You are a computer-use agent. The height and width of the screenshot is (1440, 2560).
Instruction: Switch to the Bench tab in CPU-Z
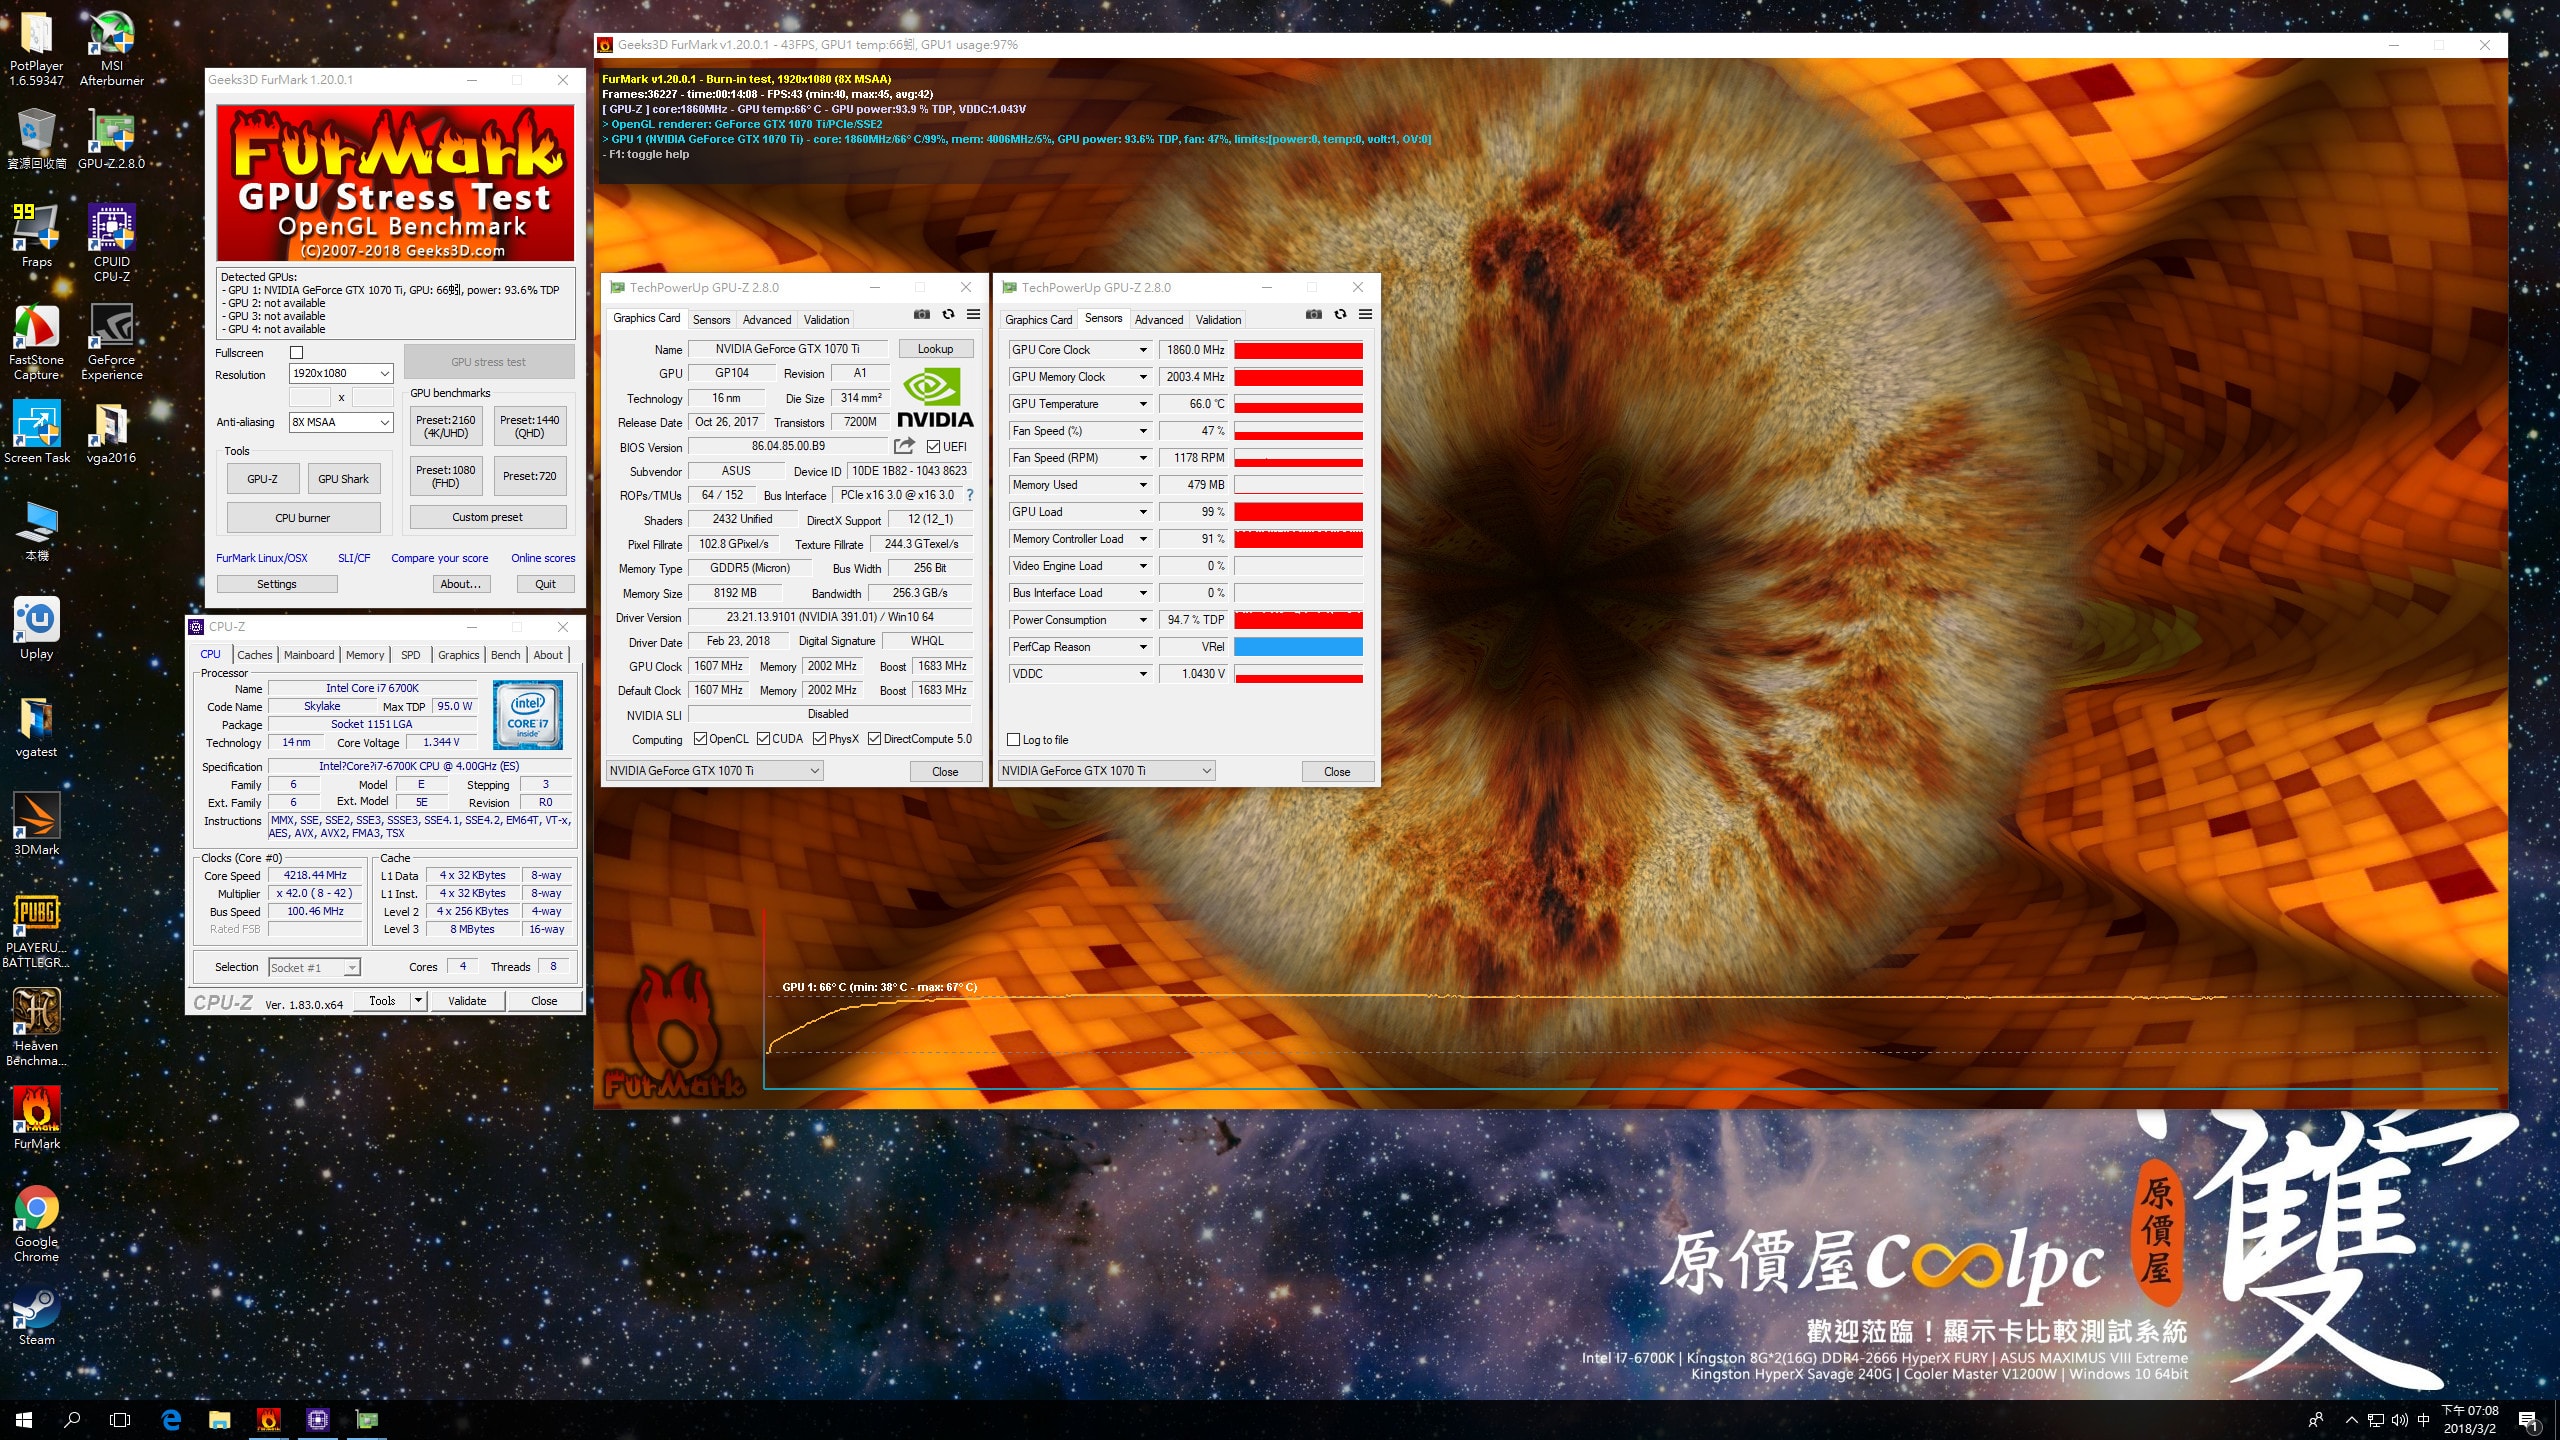coord(505,655)
